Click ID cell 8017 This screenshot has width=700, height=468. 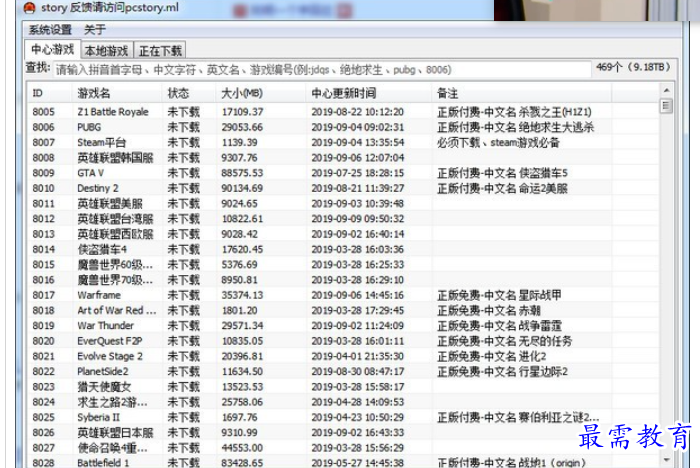point(43,295)
